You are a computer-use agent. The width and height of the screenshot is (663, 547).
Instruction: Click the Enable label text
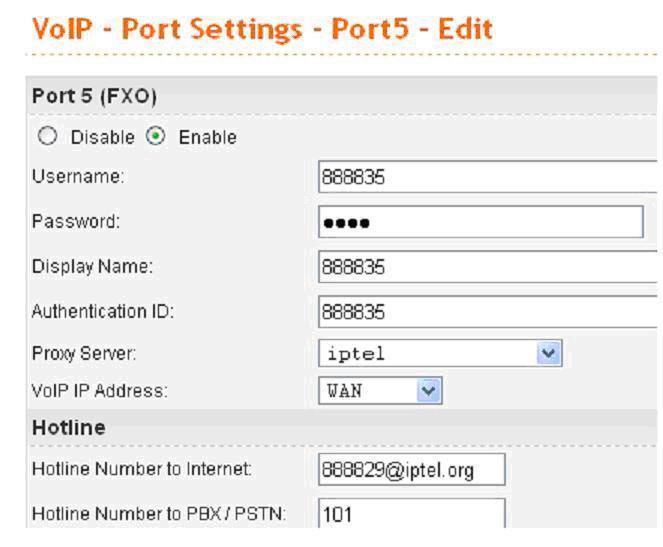(208, 137)
